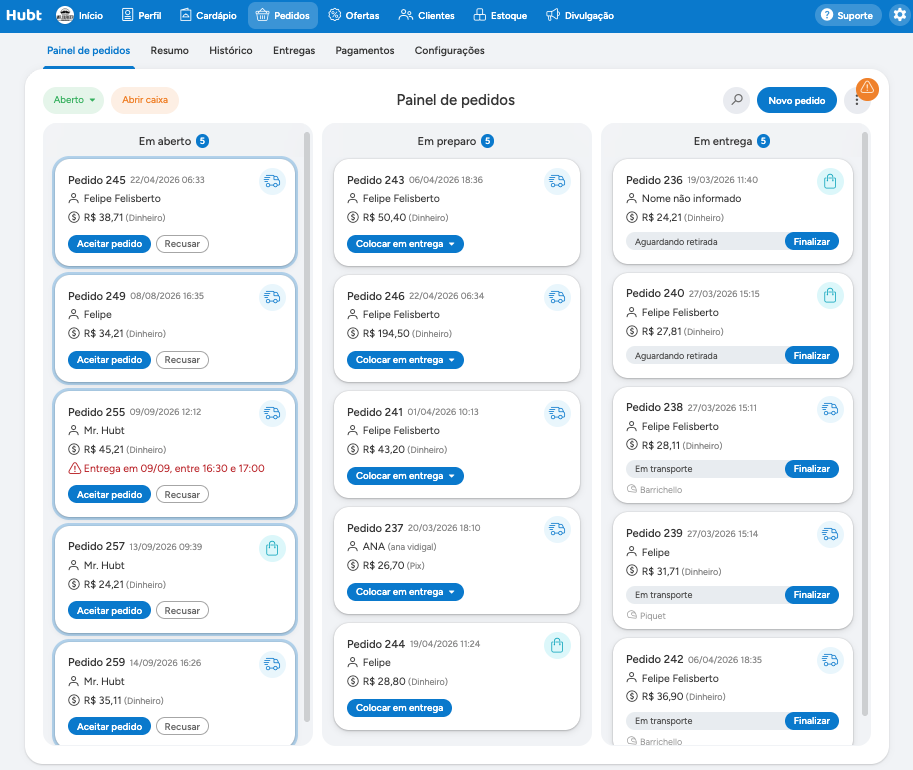
Task: Click delivery truck icon on Pedido 238
Action: click(x=830, y=409)
